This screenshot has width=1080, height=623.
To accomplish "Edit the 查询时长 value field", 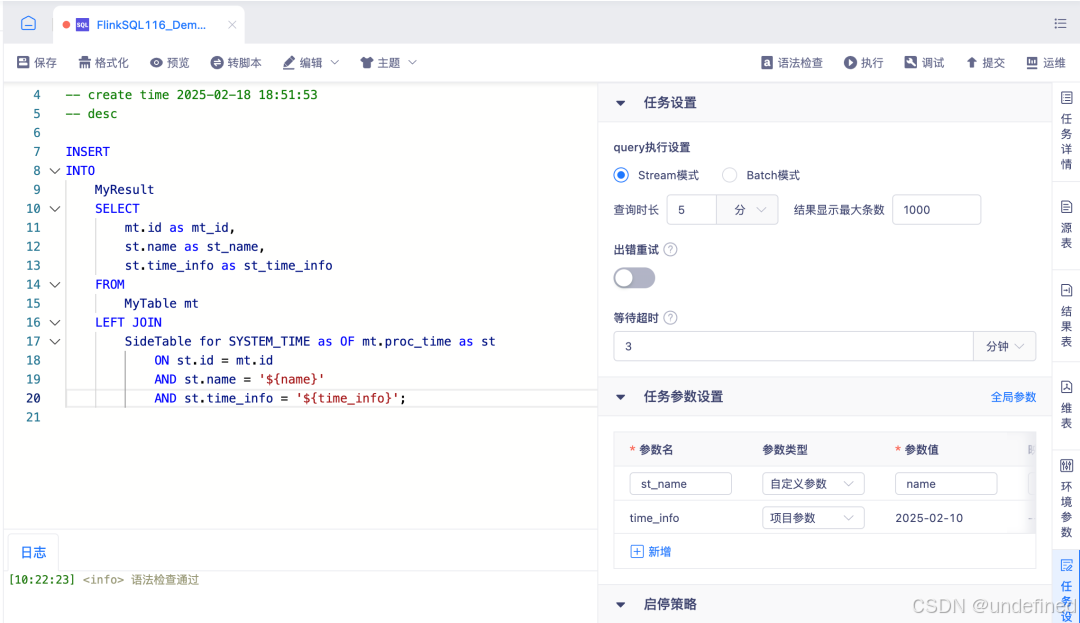I will tap(692, 210).
